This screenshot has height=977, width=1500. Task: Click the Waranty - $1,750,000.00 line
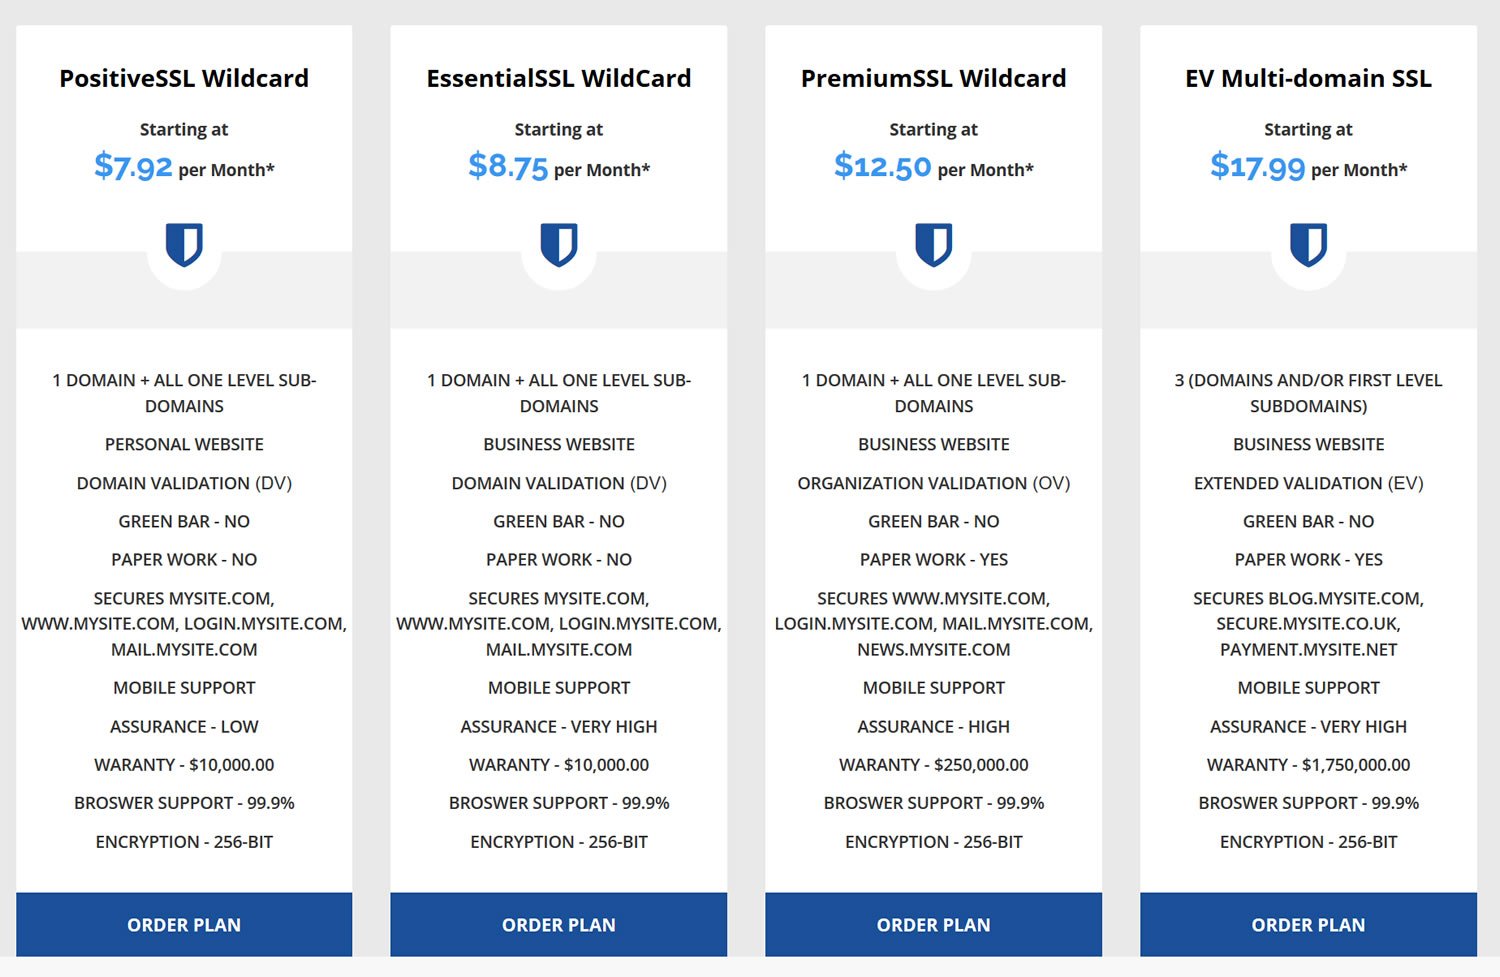pyautogui.click(x=1308, y=765)
